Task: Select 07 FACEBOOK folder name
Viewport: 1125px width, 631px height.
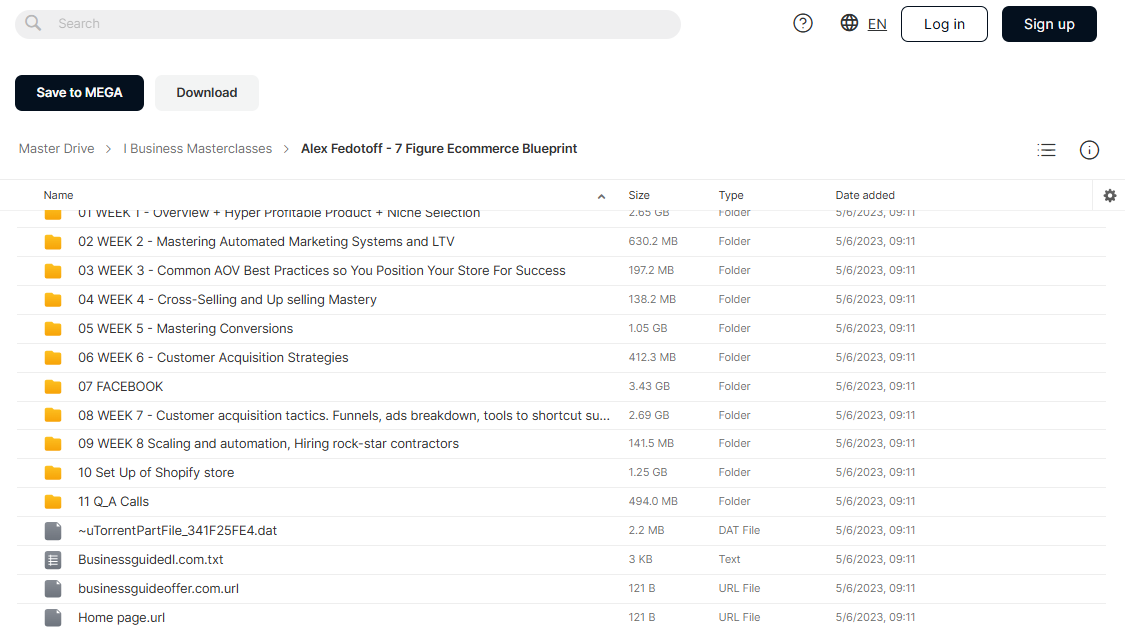Action: pos(121,386)
